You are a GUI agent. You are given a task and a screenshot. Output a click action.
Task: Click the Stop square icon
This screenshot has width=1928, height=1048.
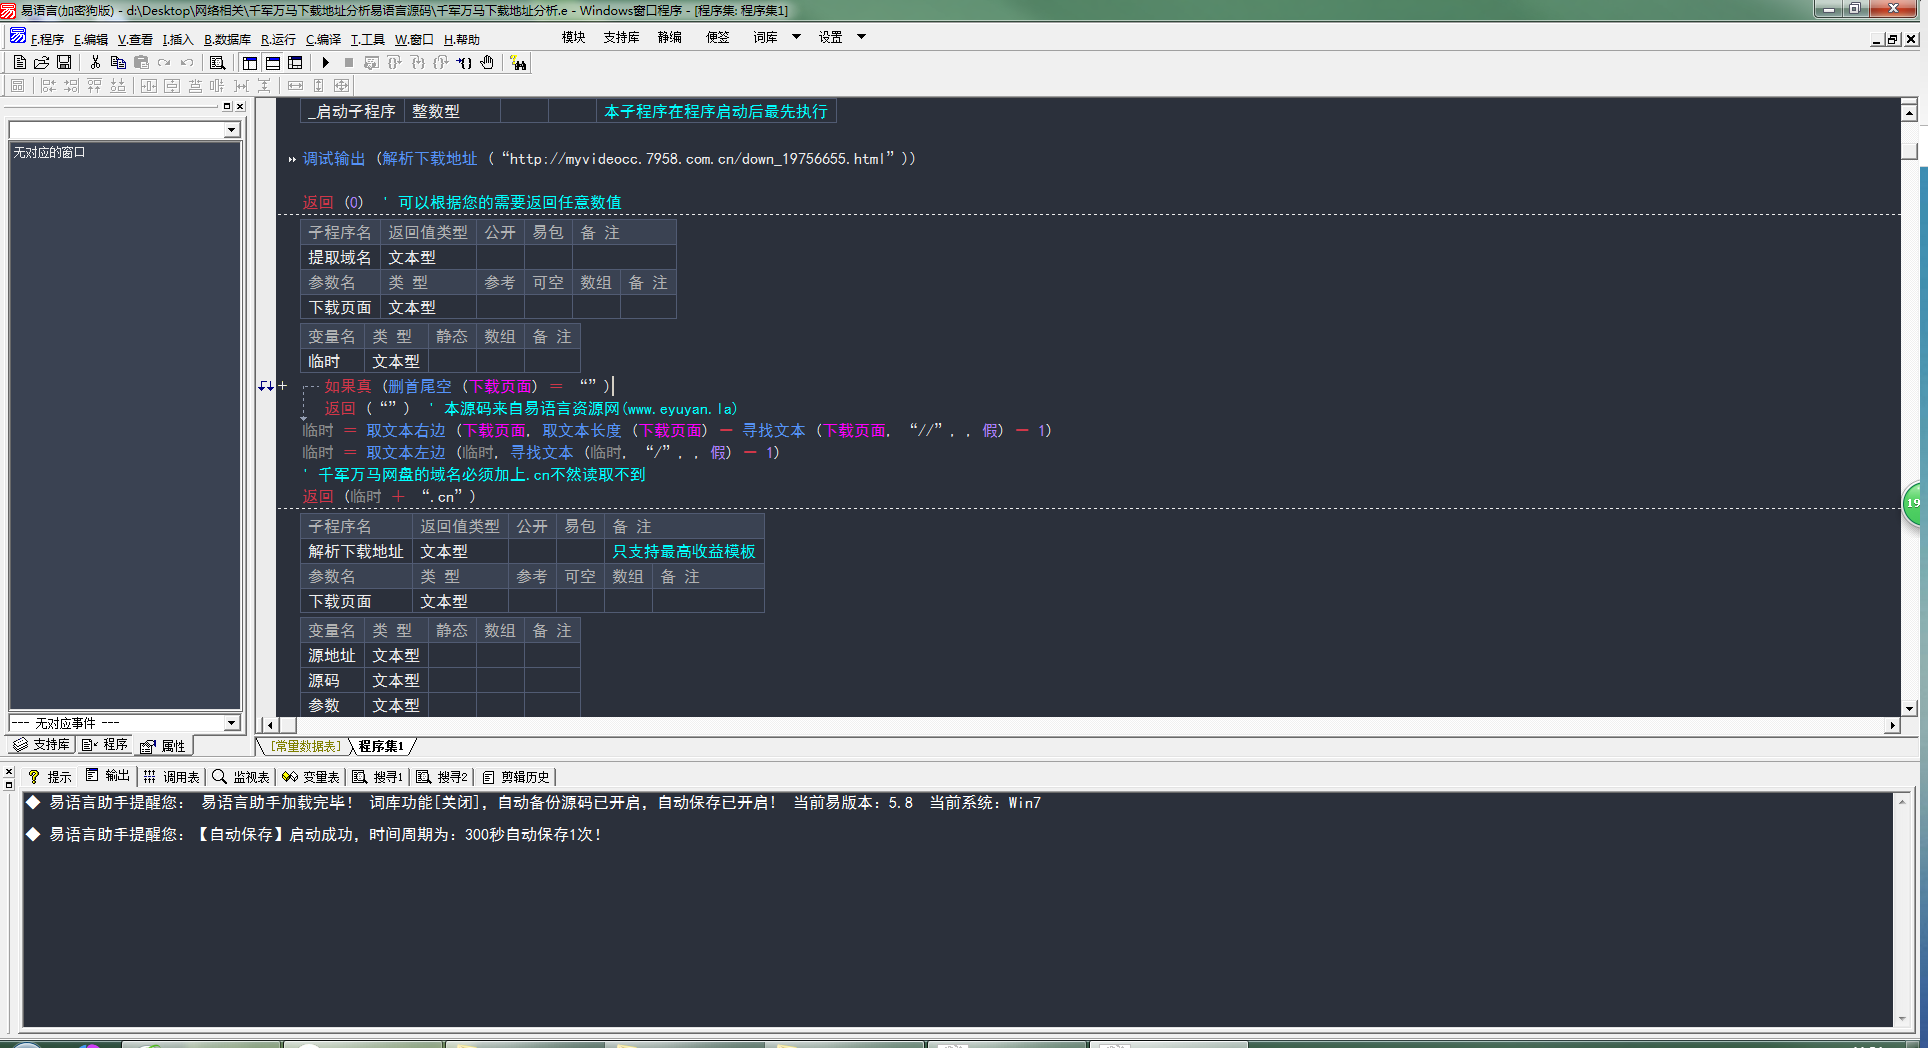[x=349, y=62]
